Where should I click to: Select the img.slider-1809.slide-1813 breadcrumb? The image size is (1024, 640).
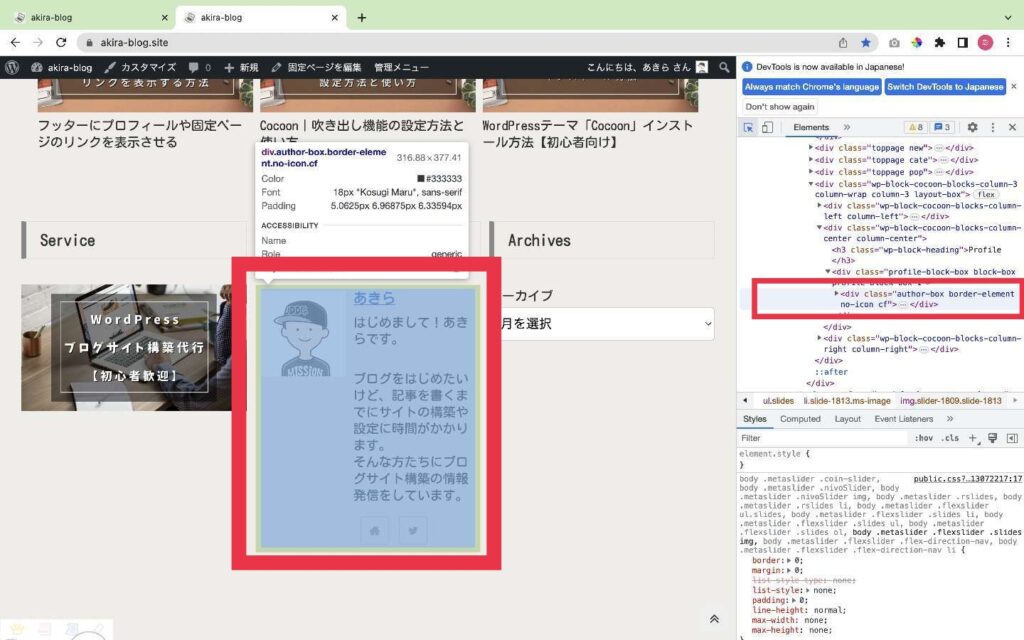tap(950, 400)
